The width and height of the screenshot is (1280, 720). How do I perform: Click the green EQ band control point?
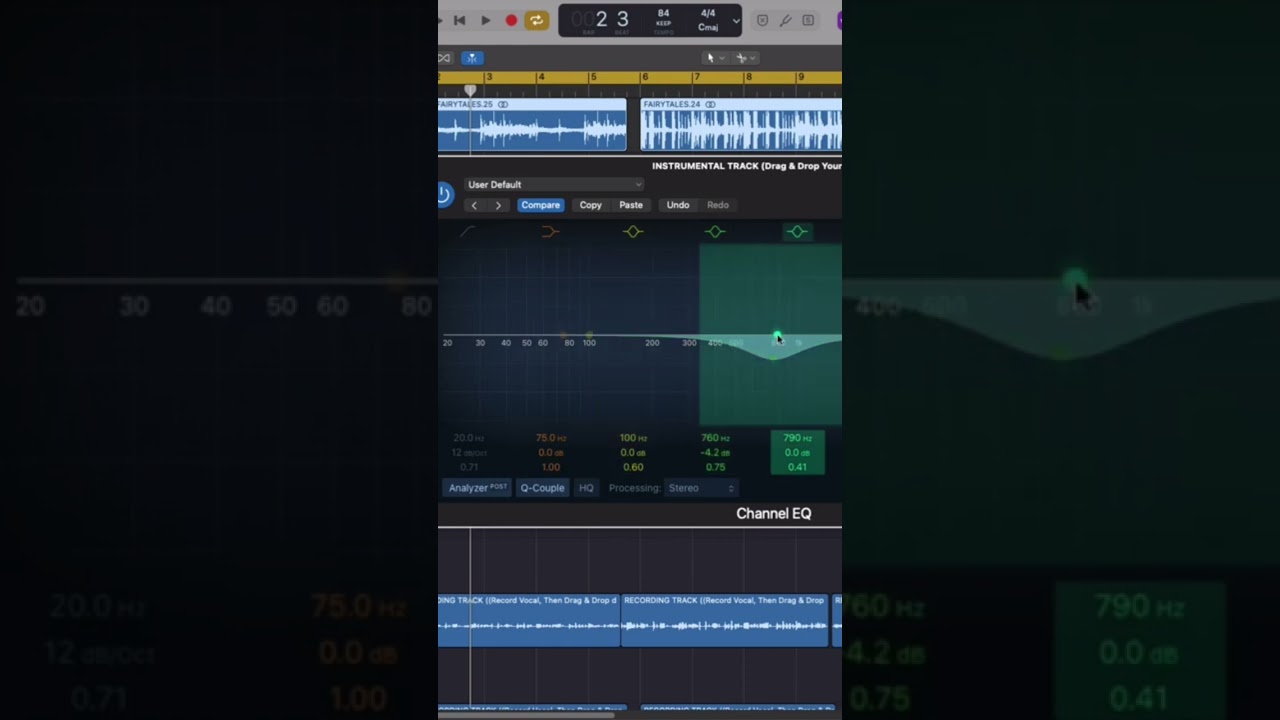[777, 336]
